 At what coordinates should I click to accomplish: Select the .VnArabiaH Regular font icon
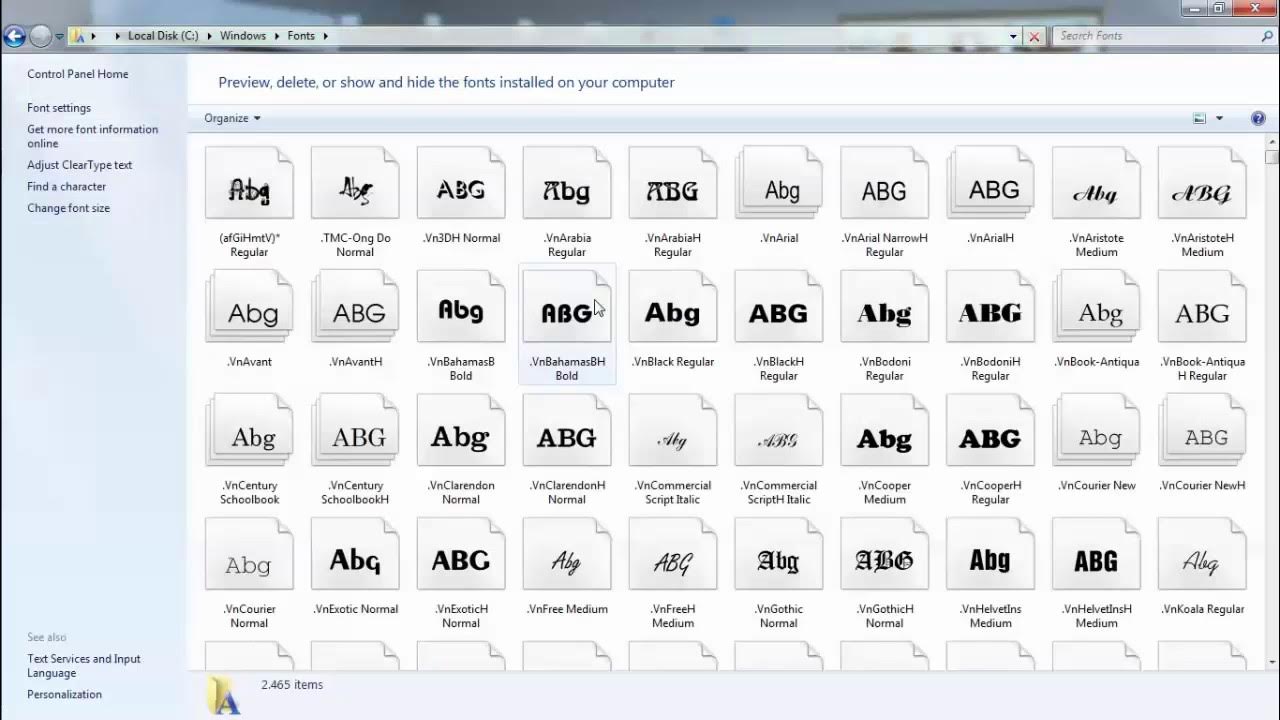coord(673,183)
